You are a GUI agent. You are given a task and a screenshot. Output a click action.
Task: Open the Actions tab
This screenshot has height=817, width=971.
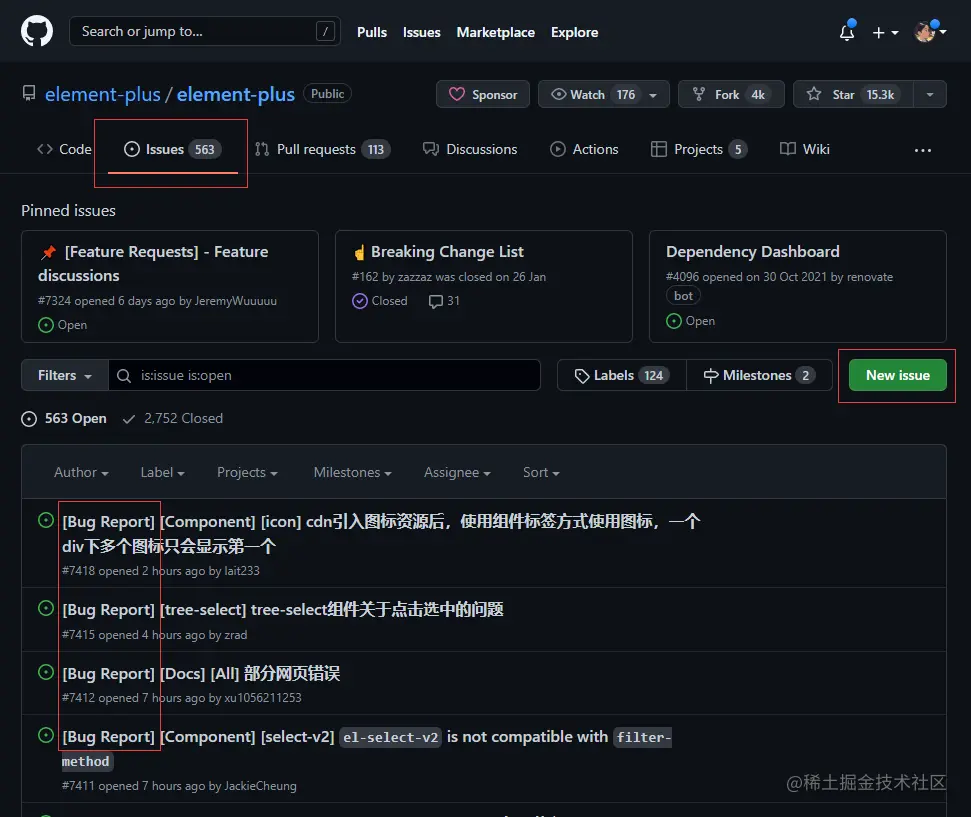[x=584, y=149]
